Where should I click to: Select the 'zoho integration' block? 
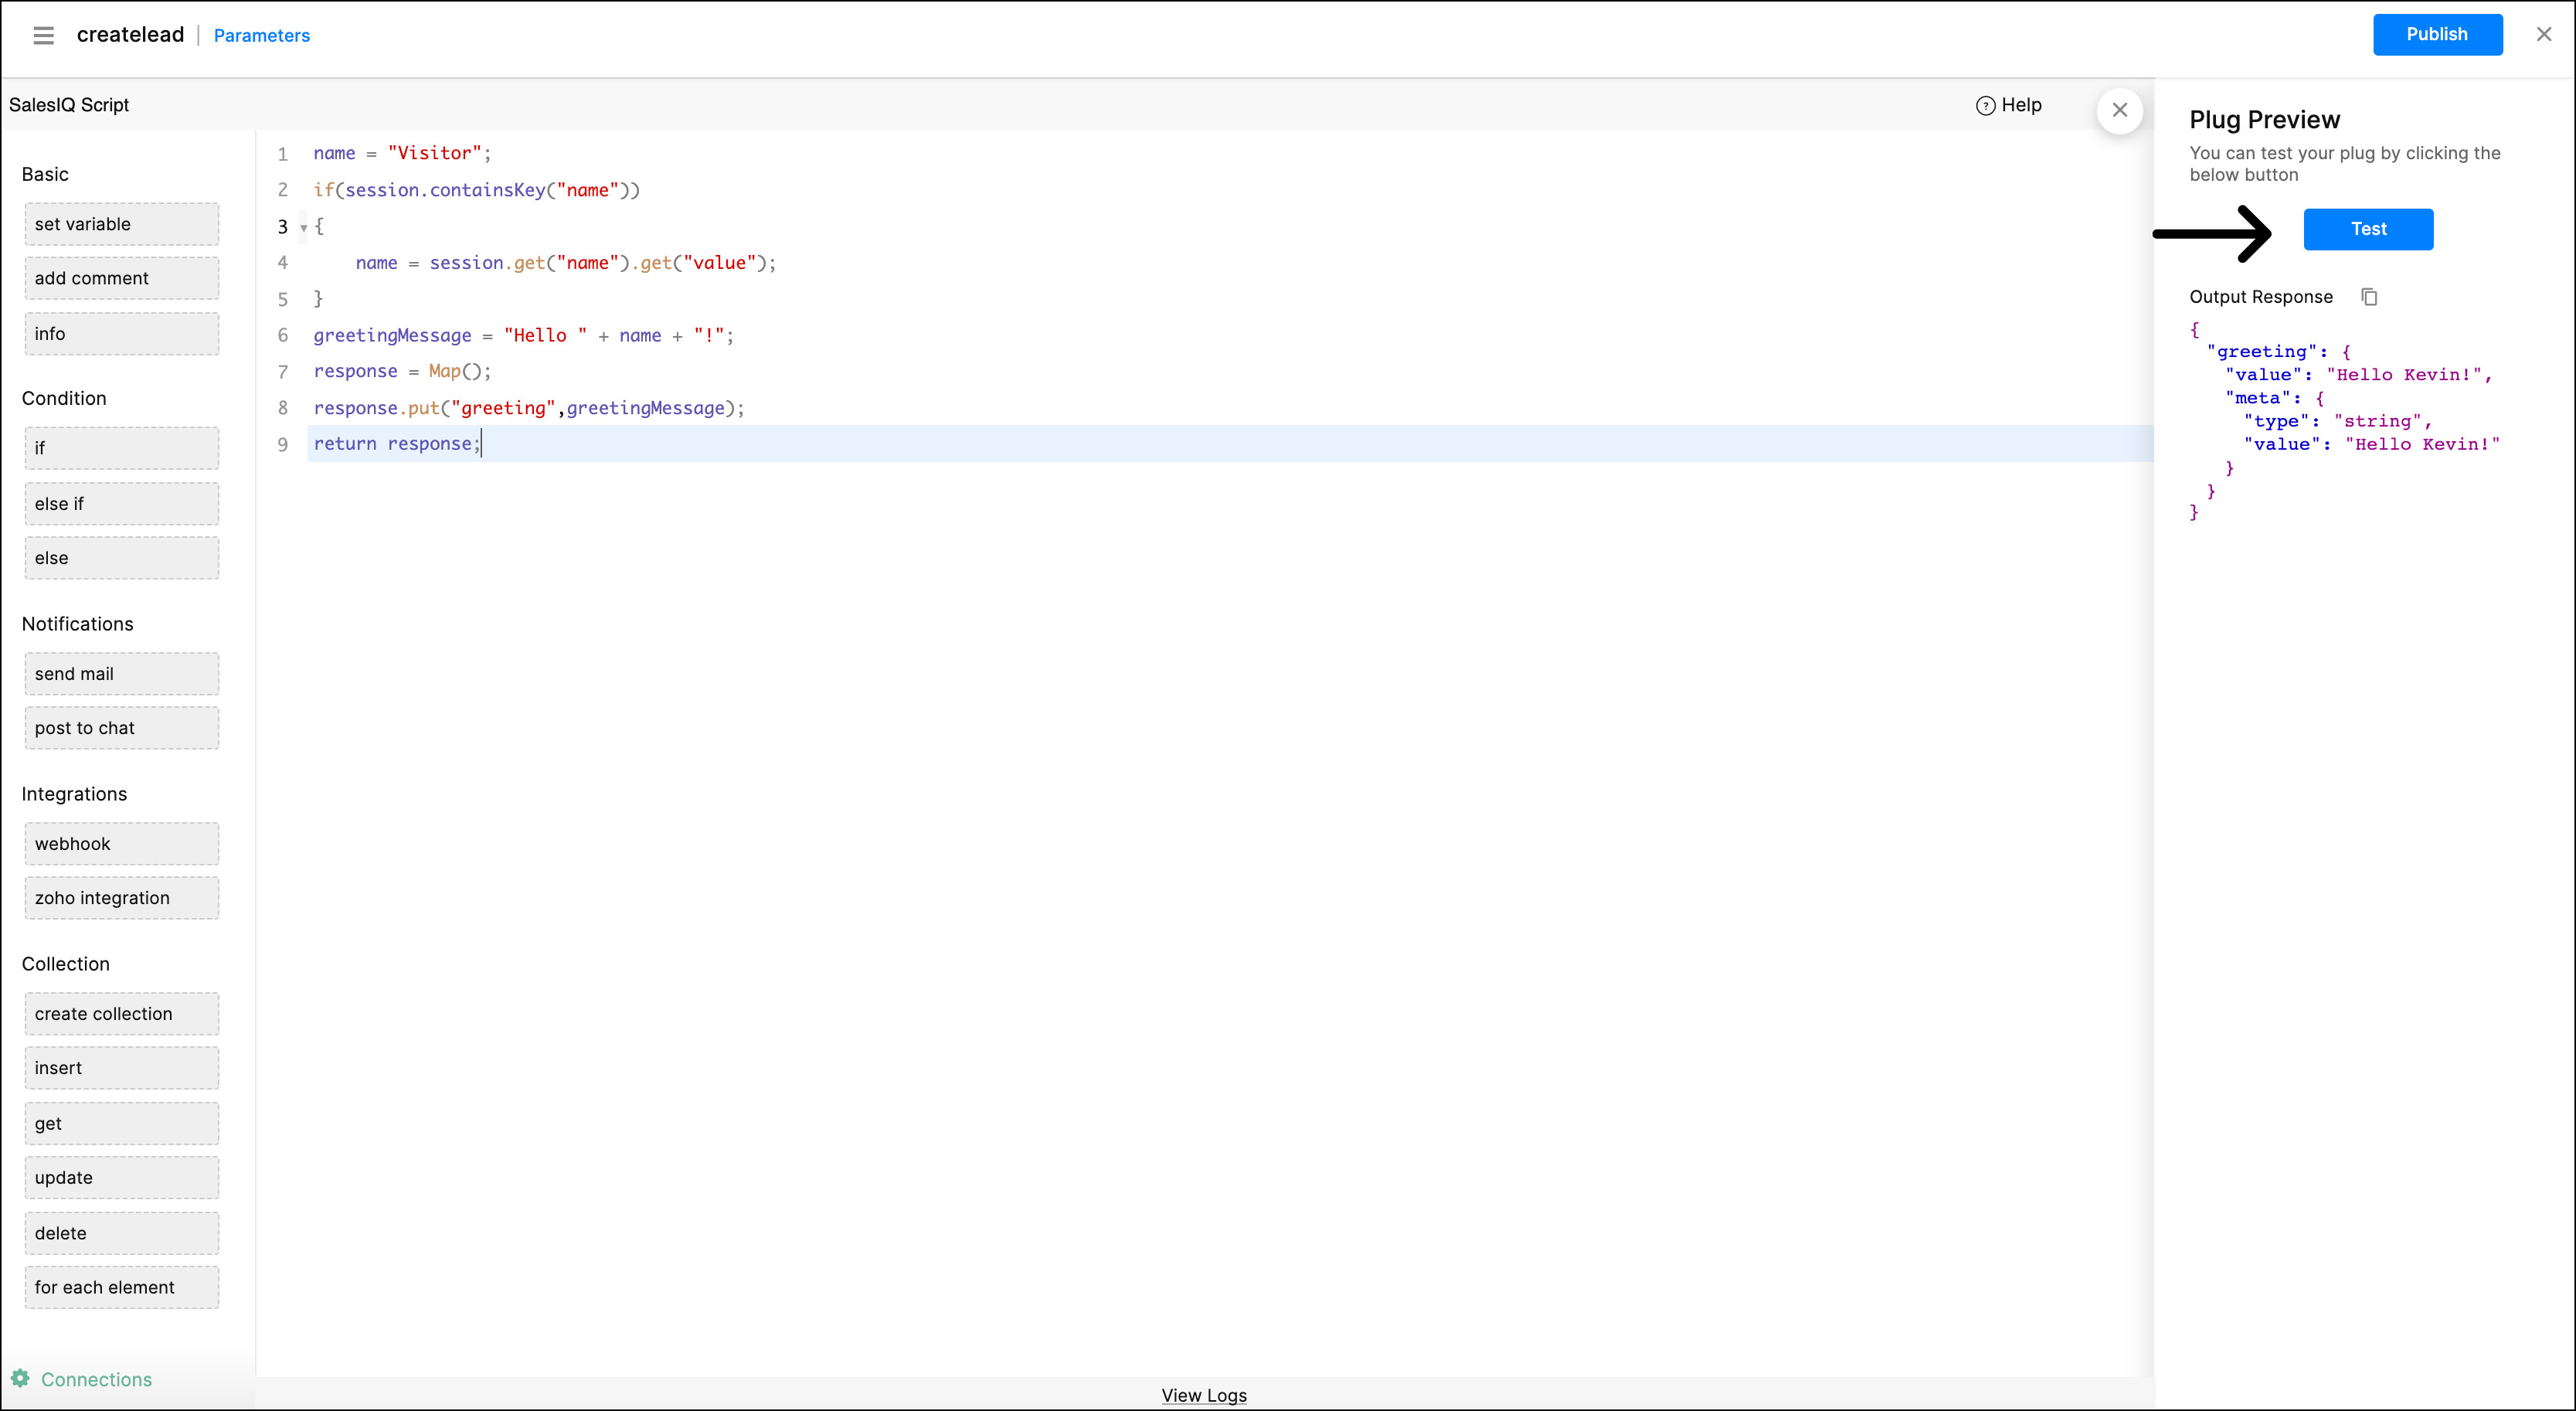122,898
